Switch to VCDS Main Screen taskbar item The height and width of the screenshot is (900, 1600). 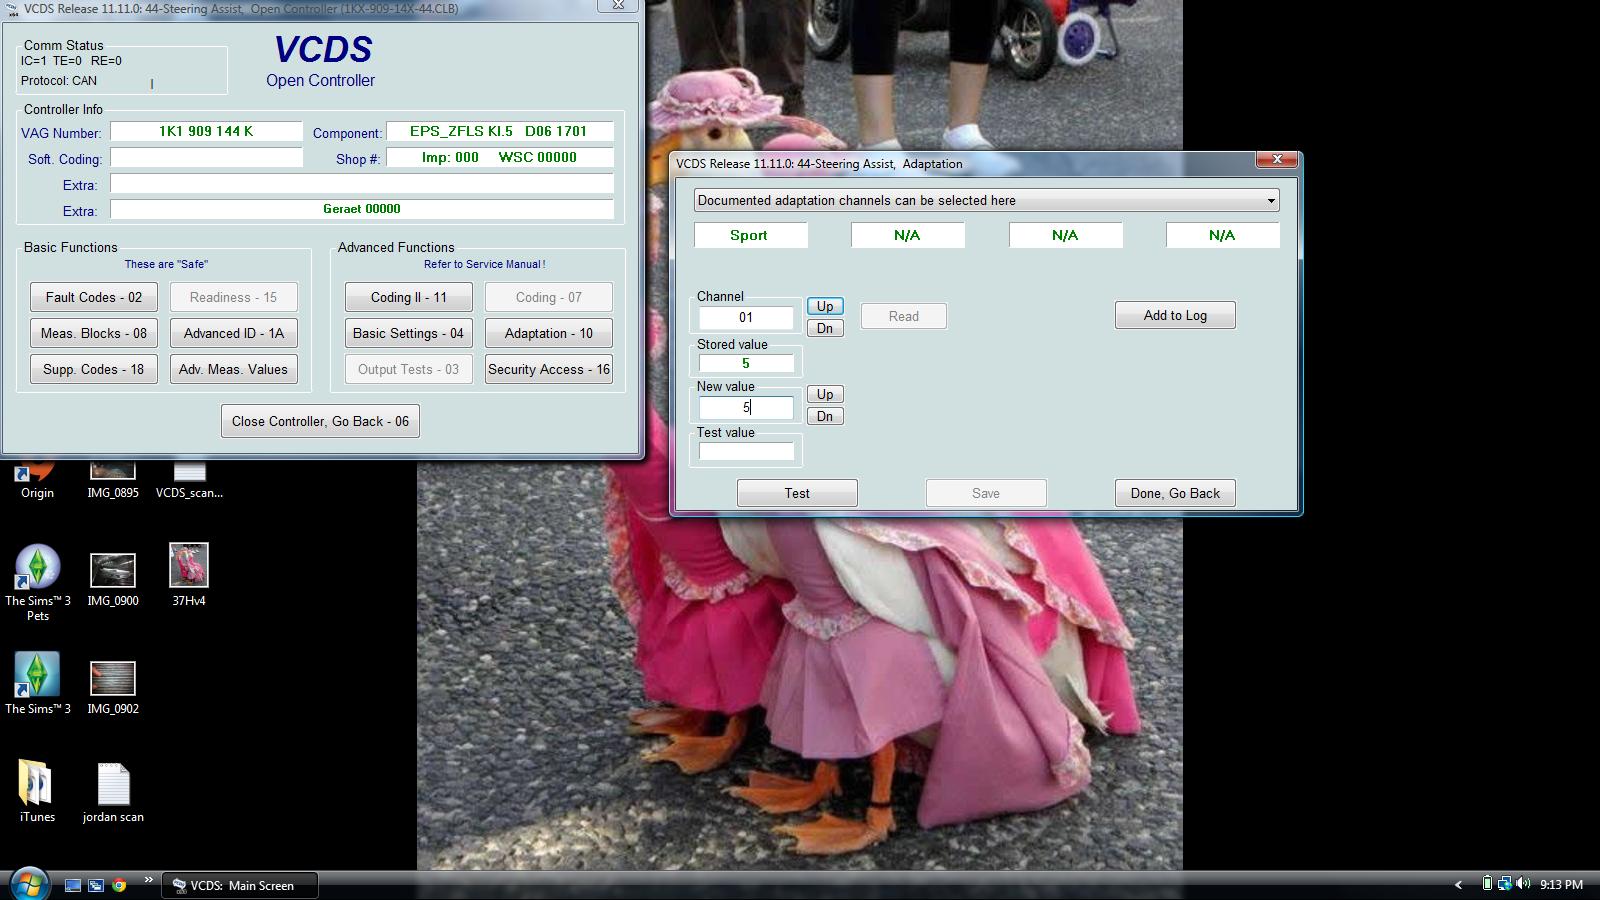(241, 885)
